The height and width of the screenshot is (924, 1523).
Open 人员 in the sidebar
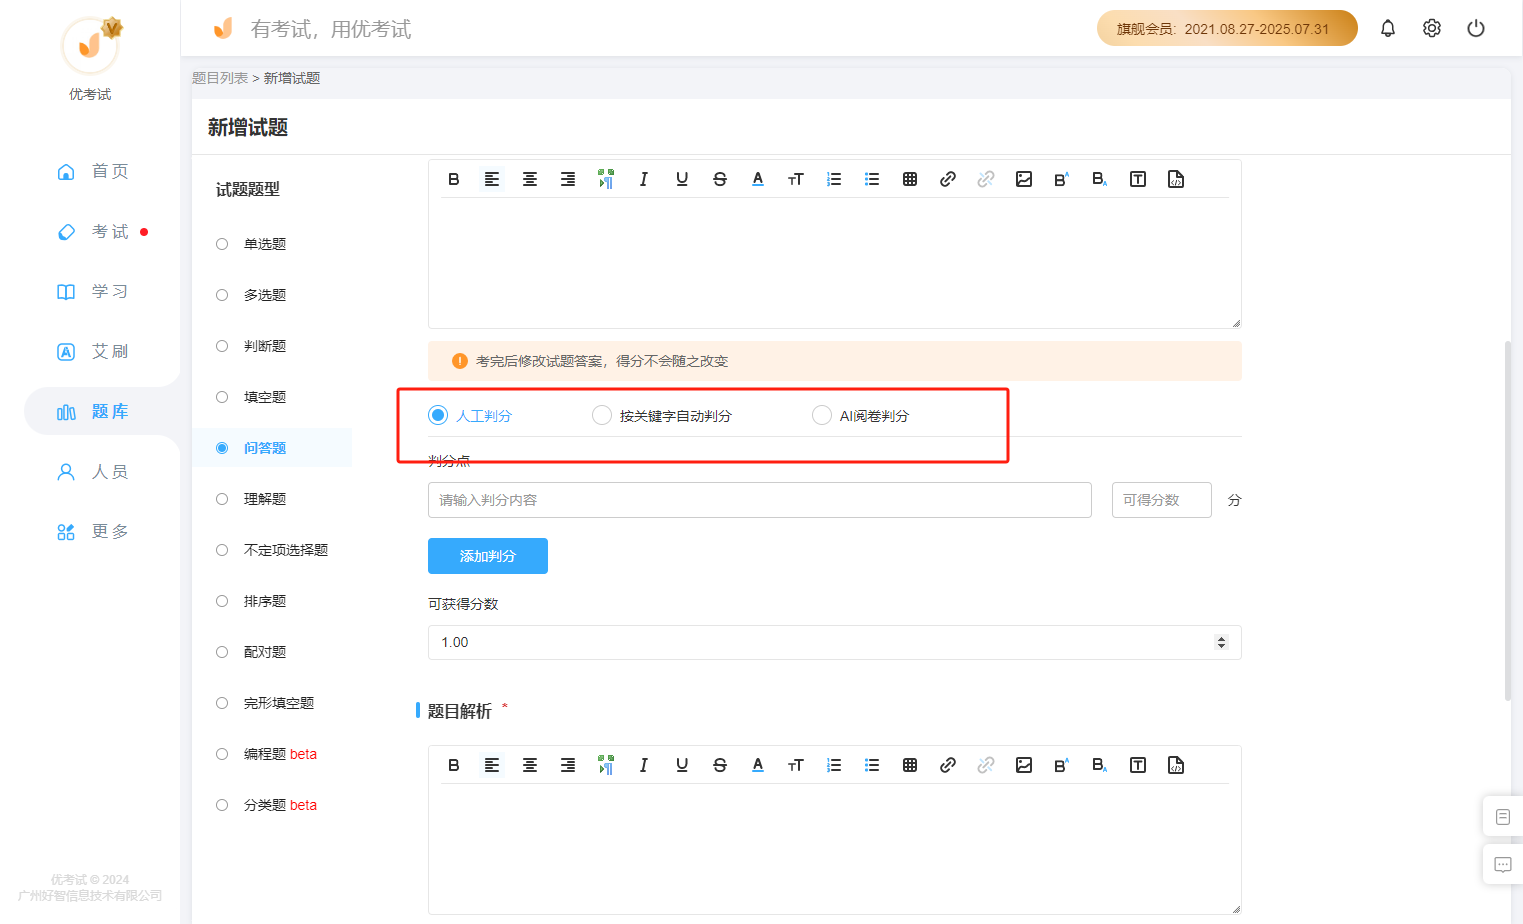[x=92, y=471]
